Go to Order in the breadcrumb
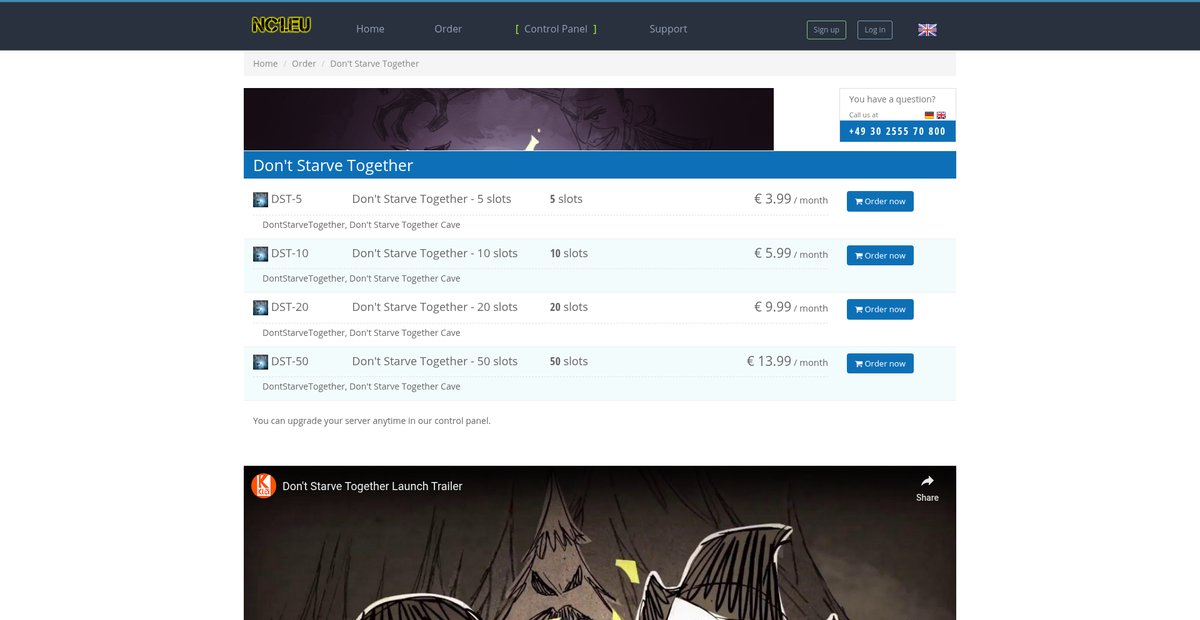This screenshot has height=620, width=1200. pos(304,64)
